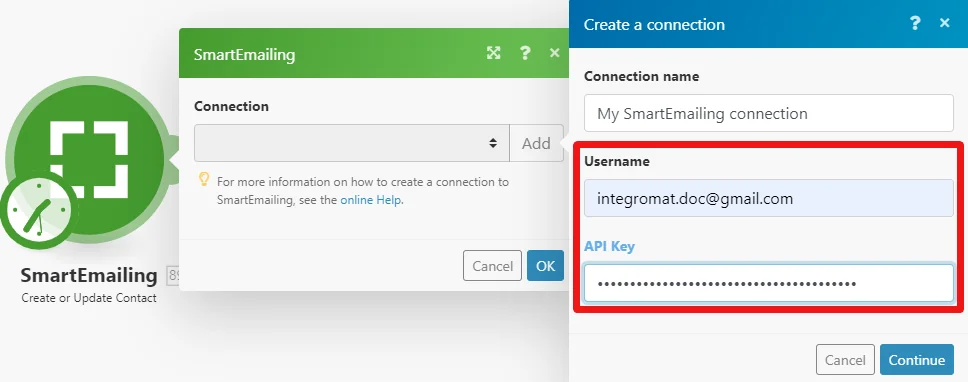Click the SmartEmailing module circle icon

point(89,160)
